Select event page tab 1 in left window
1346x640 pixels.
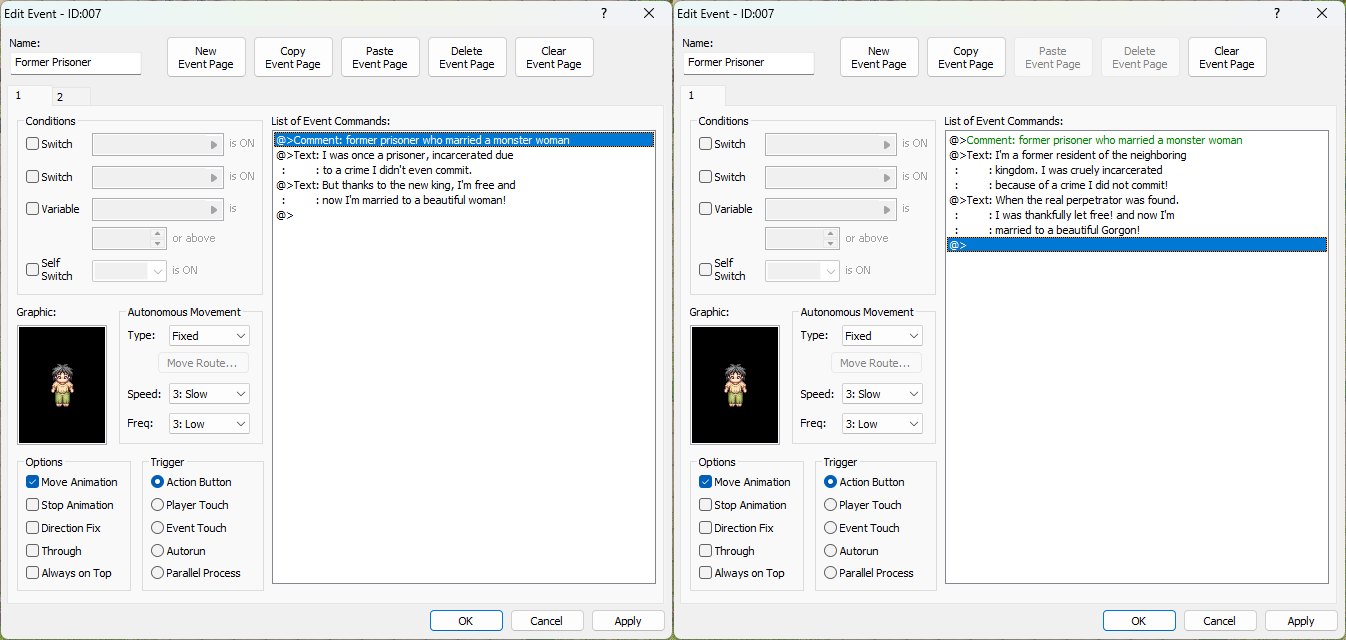pyautogui.click(x=29, y=95)
